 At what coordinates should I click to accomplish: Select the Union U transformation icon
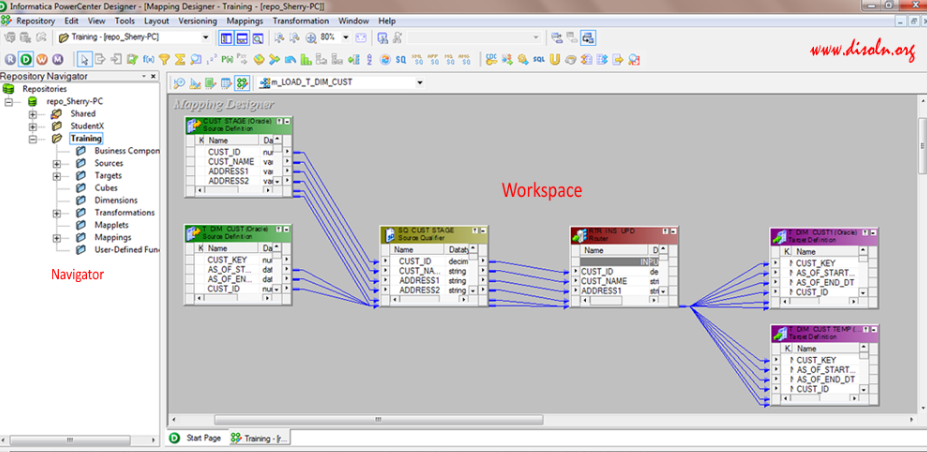coord(555,59)
